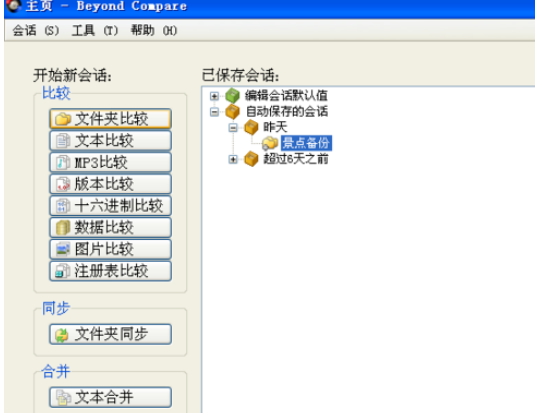Launch the 图片比较 session

click(110, 250)
